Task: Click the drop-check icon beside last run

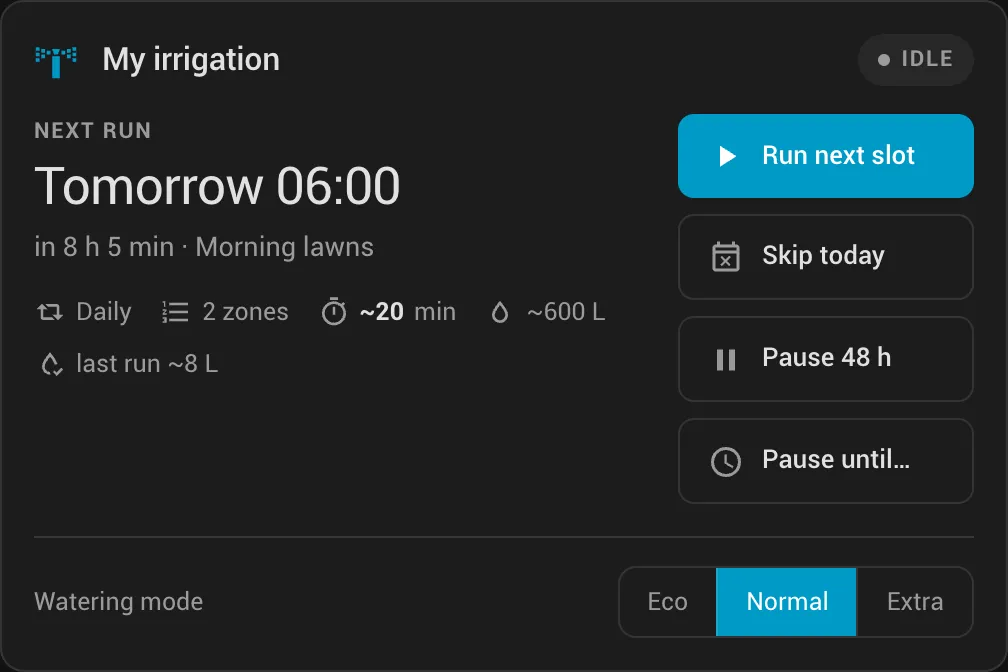Action: click(51, 365)
